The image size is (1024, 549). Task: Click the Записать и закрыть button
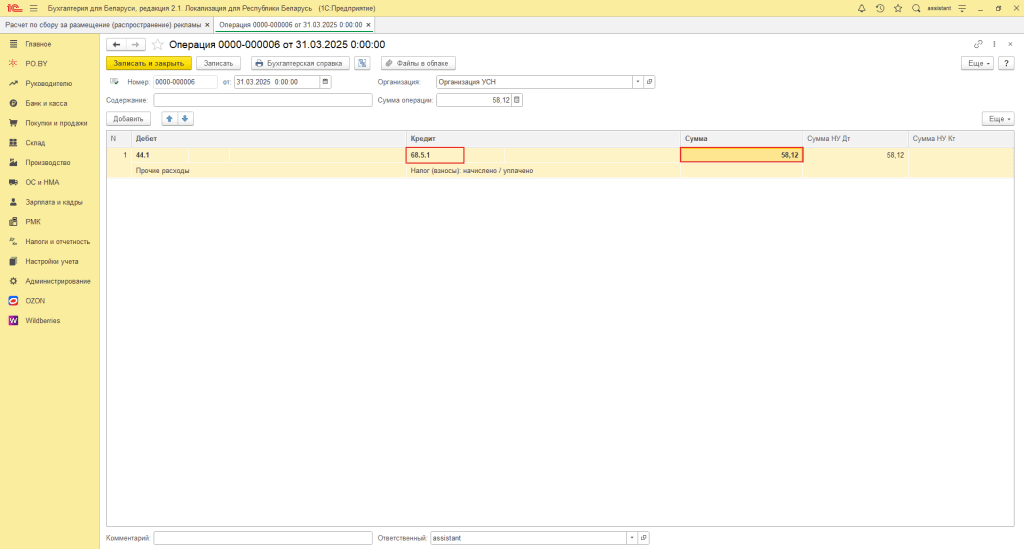(148, 63)
